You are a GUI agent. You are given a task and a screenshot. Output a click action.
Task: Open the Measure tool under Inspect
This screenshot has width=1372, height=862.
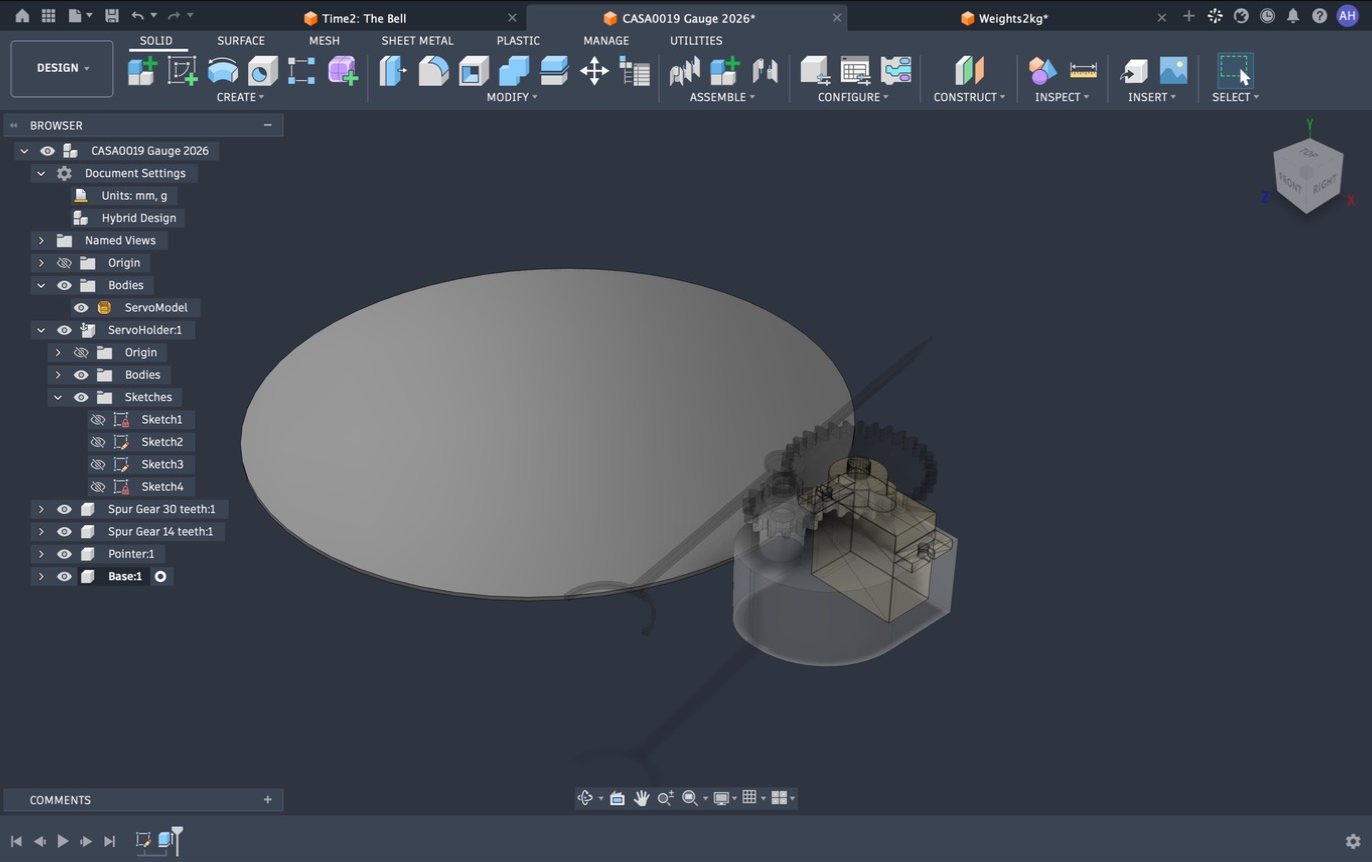1083,70
